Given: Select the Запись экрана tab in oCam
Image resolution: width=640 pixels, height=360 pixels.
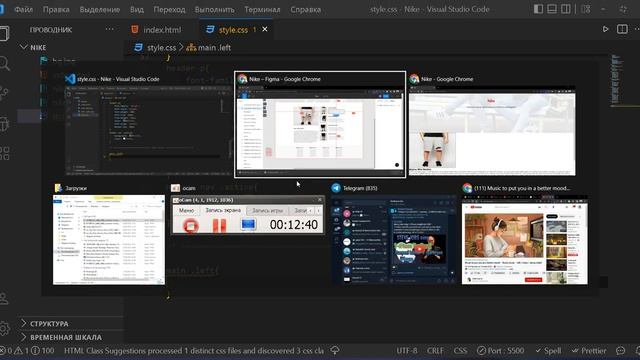Looking at the screenshot, I should pyautogui.click(x=223, y=210).
